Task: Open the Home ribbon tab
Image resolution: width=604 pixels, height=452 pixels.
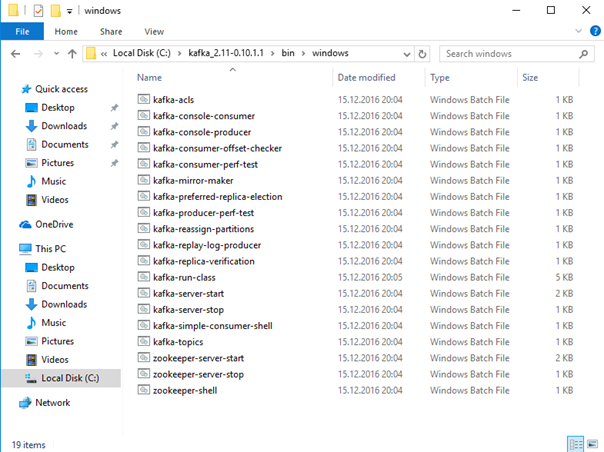Action: pyautogui.click(x=66, y=32)
